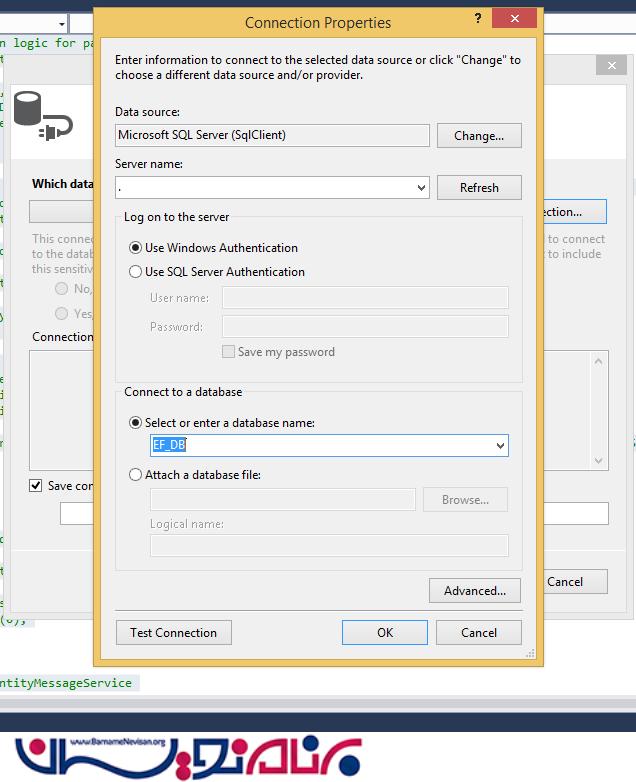Select Use Windows Authentication option
636x782 pixels.
point(136,248)
